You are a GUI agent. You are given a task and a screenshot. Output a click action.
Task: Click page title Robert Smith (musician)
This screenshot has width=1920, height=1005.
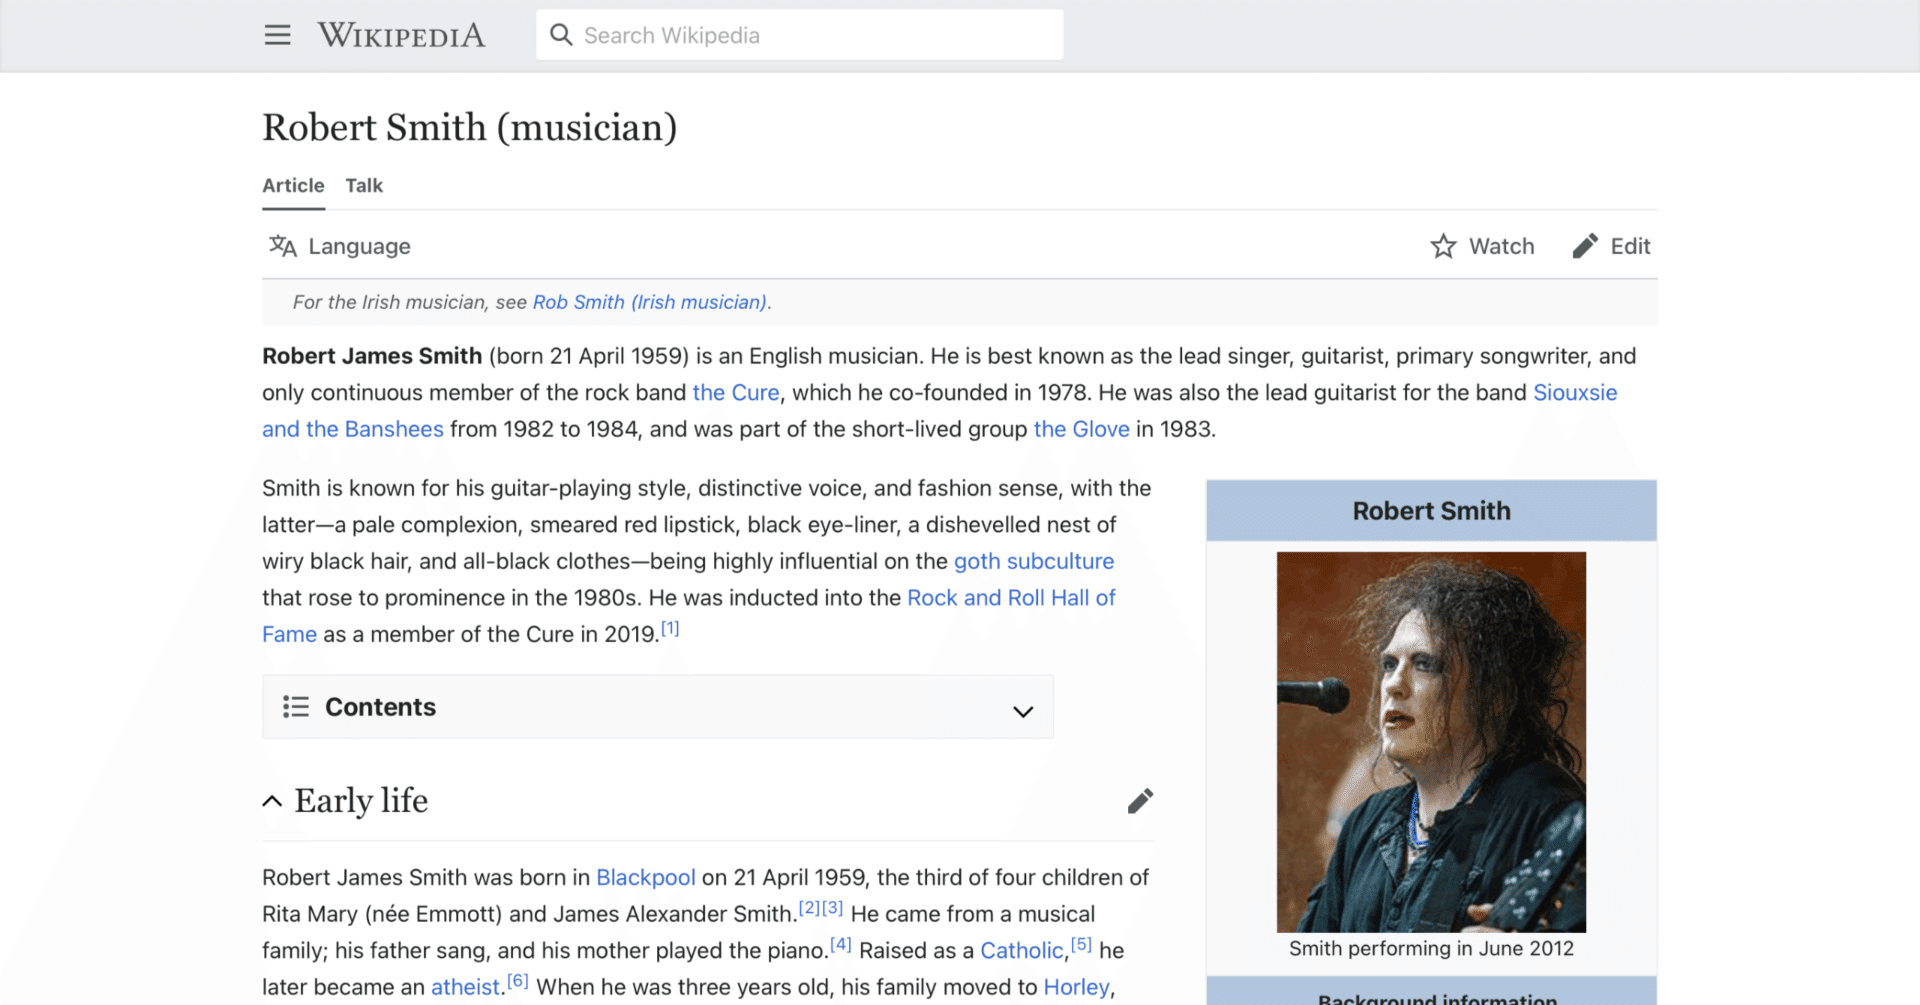[x=470, y=128]
